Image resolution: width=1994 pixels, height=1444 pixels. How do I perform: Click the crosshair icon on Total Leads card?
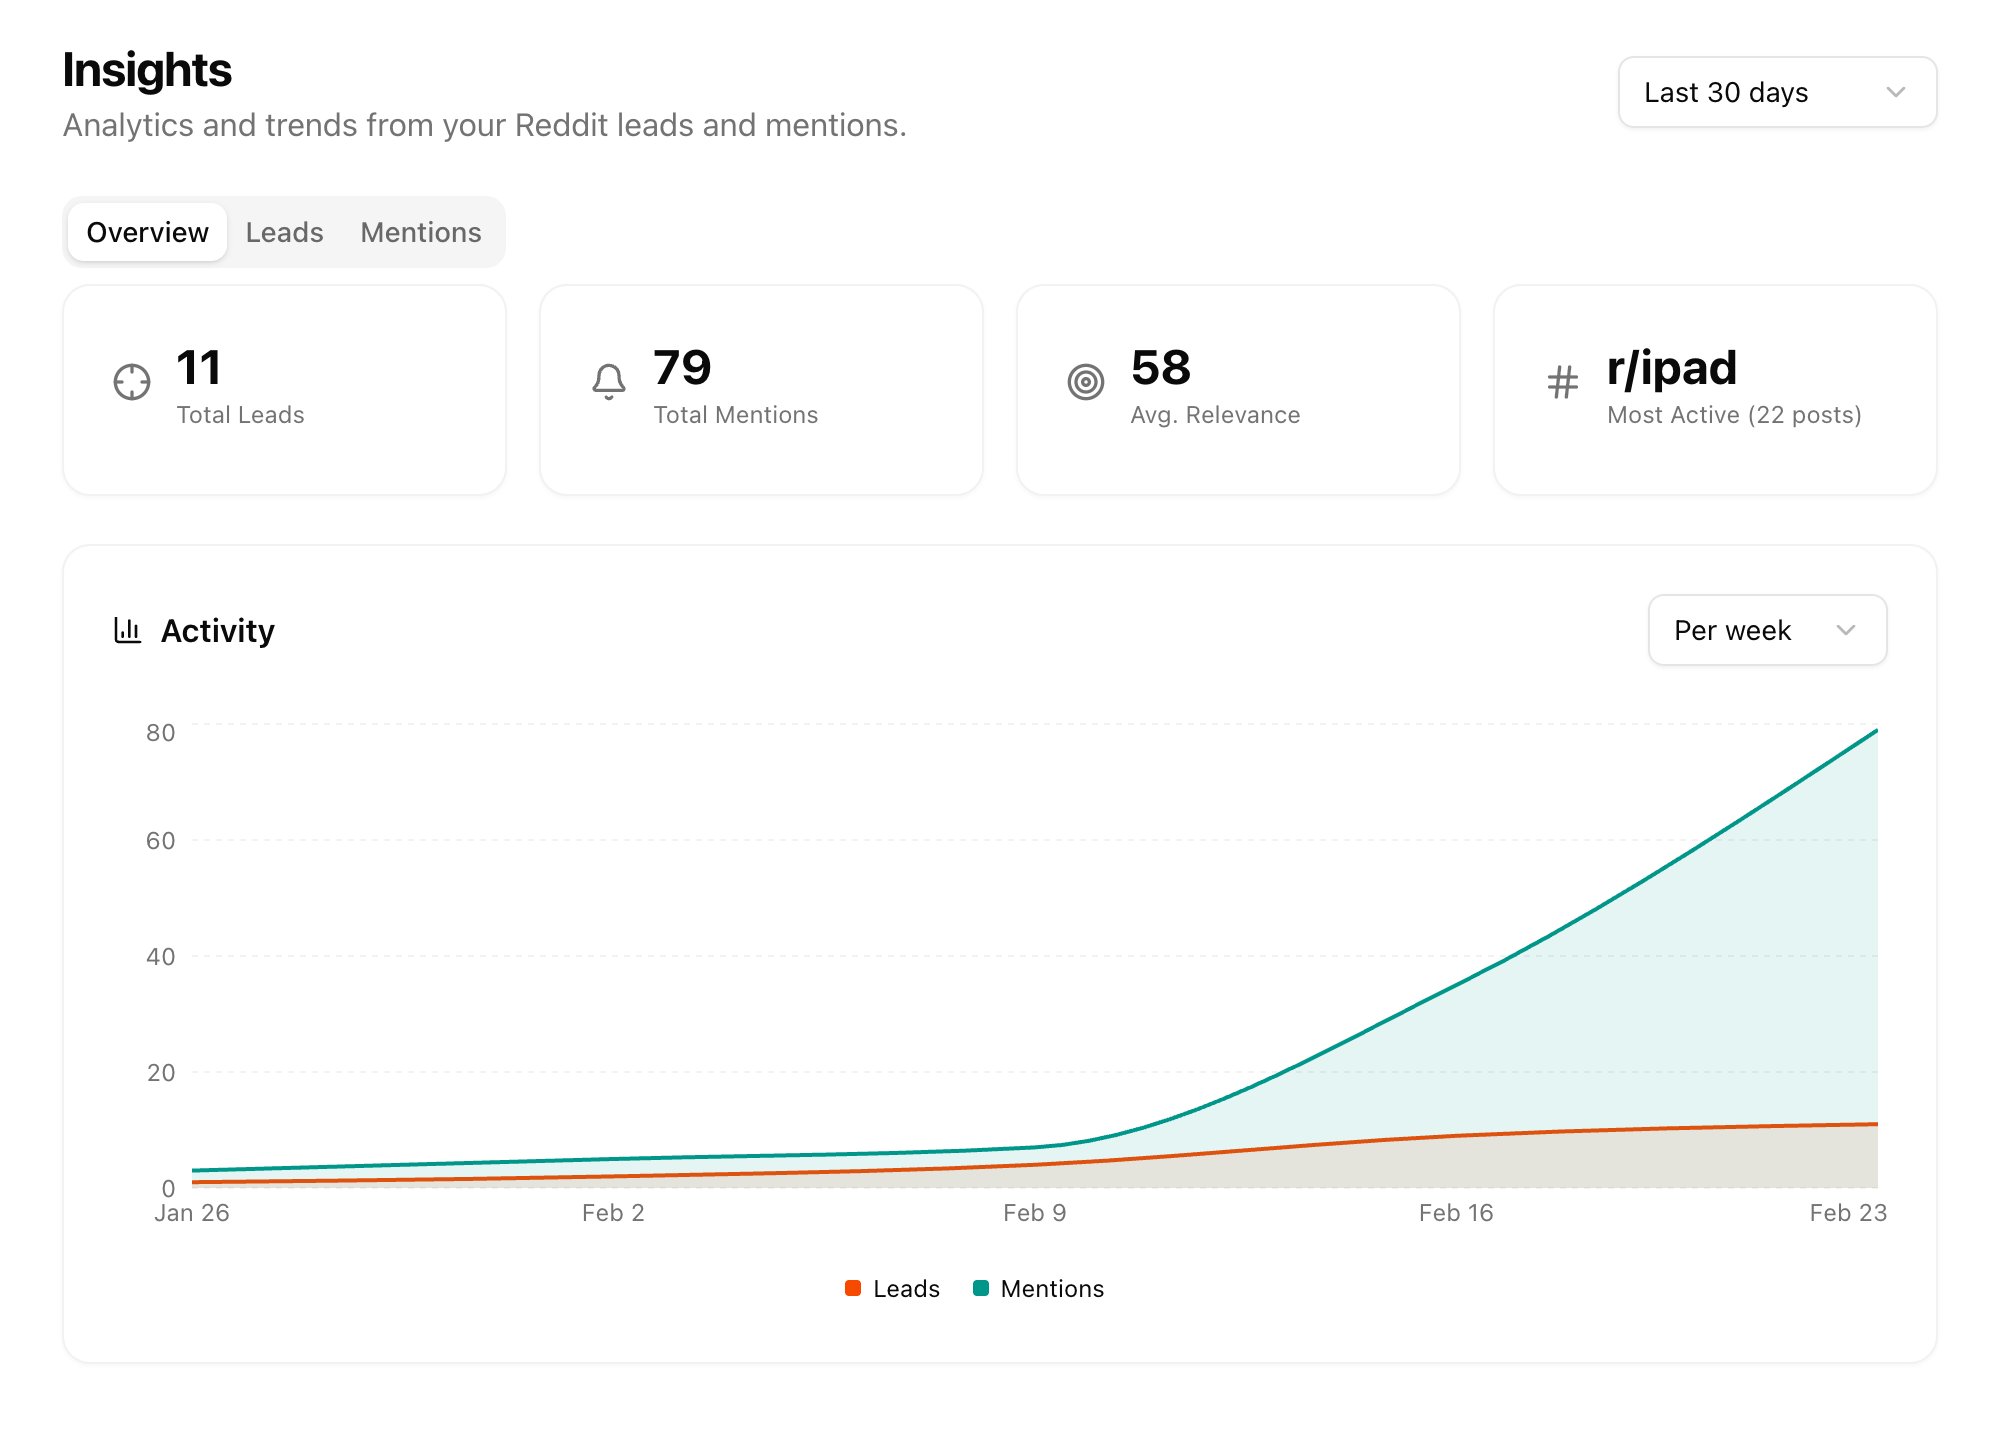pos(131,382)
